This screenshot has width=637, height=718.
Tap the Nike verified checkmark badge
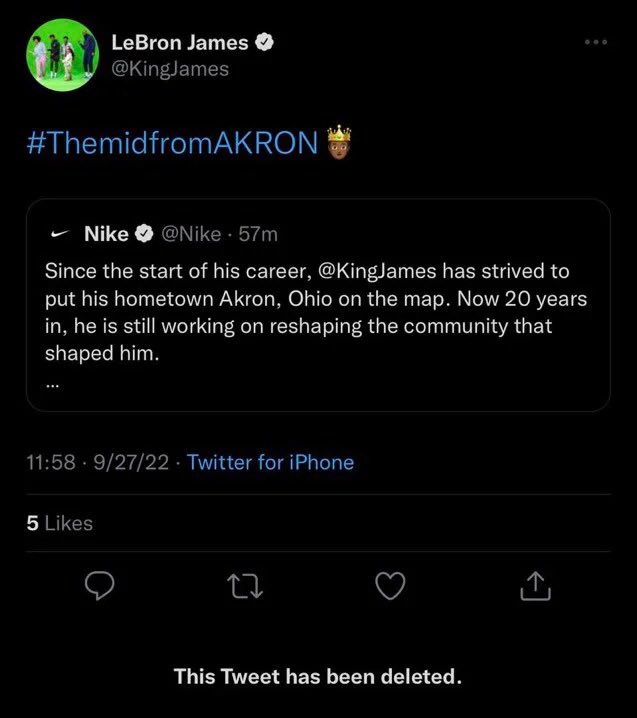(144, 234)
